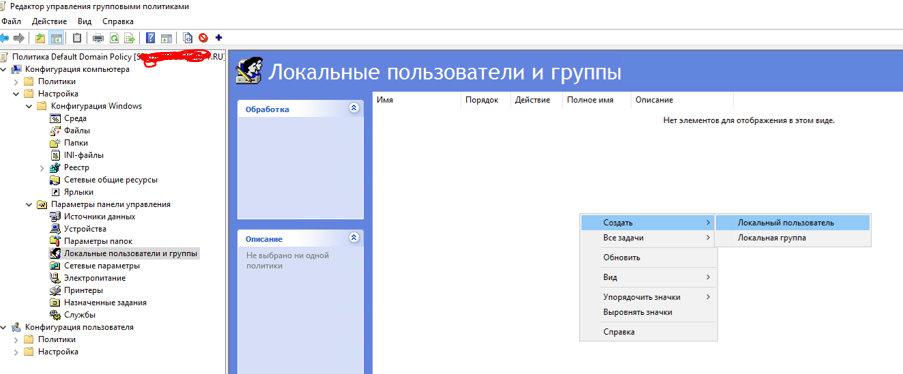This screenshot has height=374, width=903.
Task: Sort list by Описание column header
Action: 682,100
